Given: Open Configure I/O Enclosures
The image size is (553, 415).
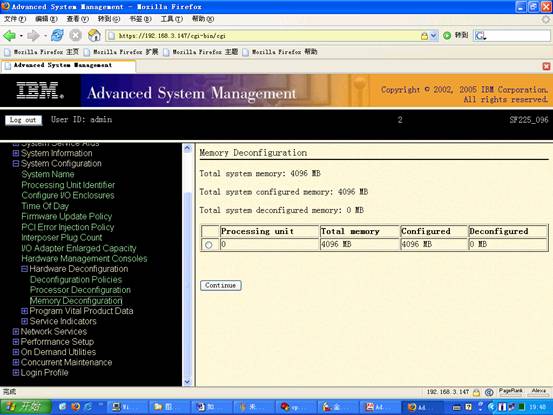Looking at the screenshot, I should click(68, 195).
